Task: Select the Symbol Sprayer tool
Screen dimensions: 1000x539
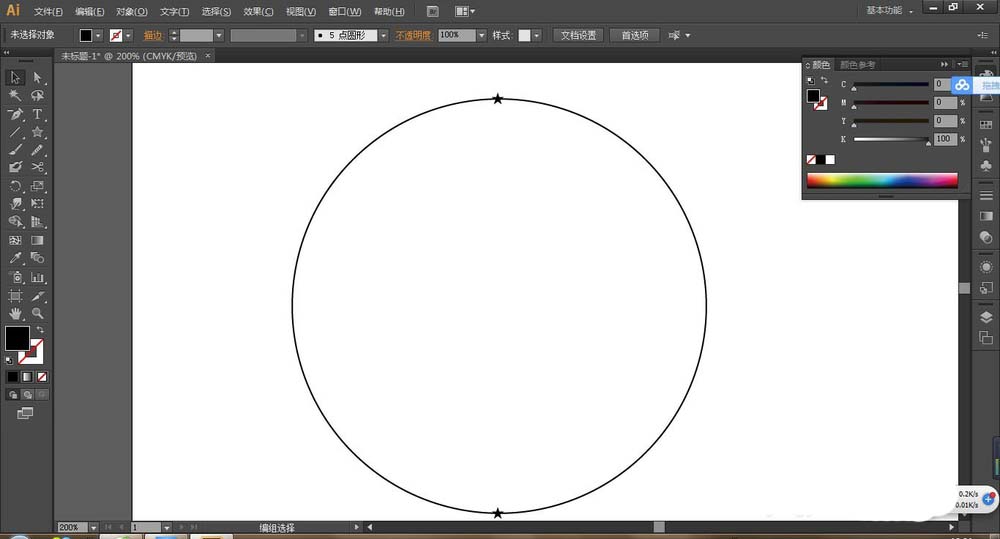Action: click(15, 277)
